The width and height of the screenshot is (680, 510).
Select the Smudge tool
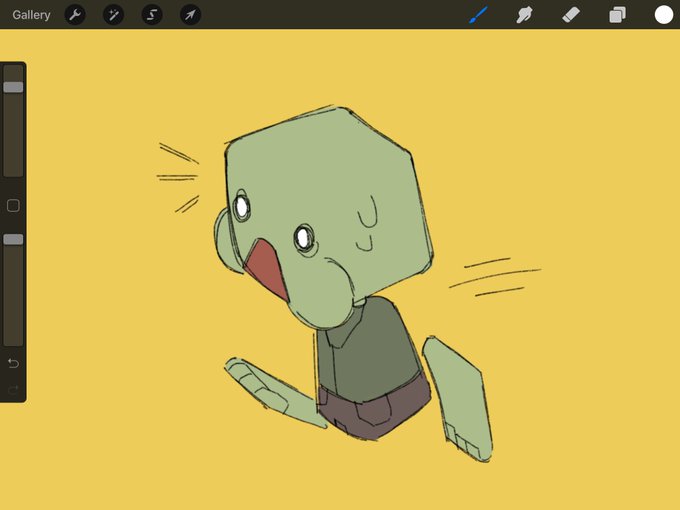(524, 15)
